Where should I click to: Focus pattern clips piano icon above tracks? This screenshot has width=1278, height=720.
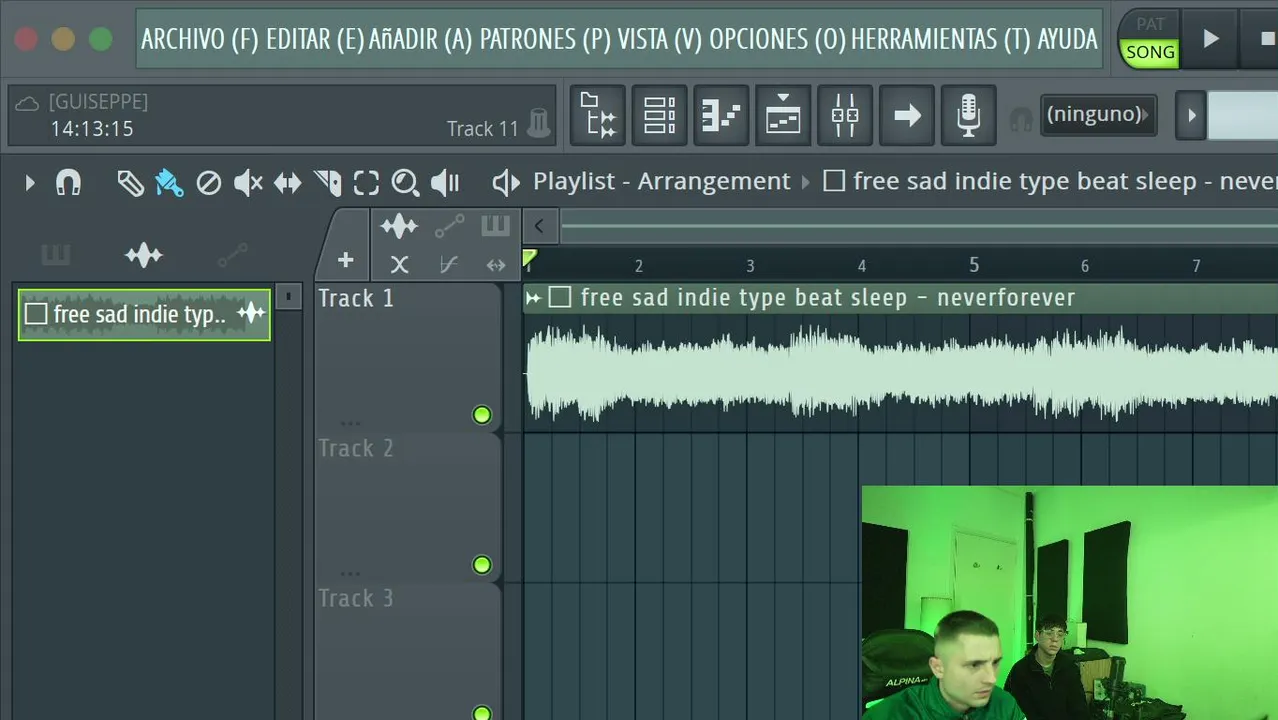click(x=496, y=226)
